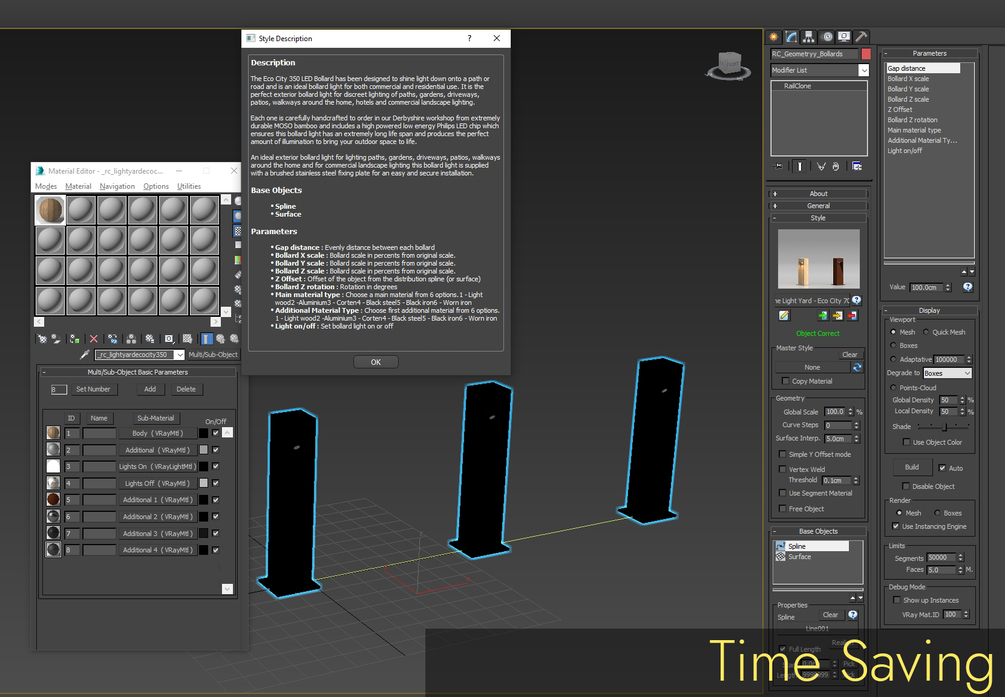Open the Degrade to Boxes dropdown
The height and width of the screenshot is (697, 1005).
[947, 373]
